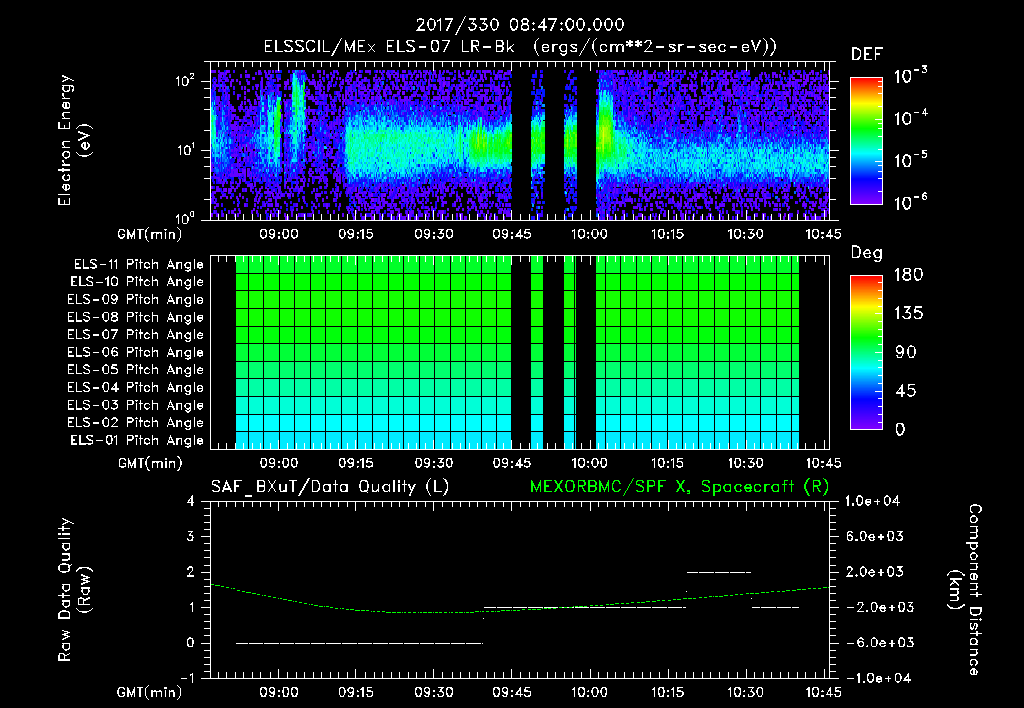Click the 10:45 tick label under the pitch angle panel
Viewport: 1024px width, 708px height.
click(x=823, y=463)
